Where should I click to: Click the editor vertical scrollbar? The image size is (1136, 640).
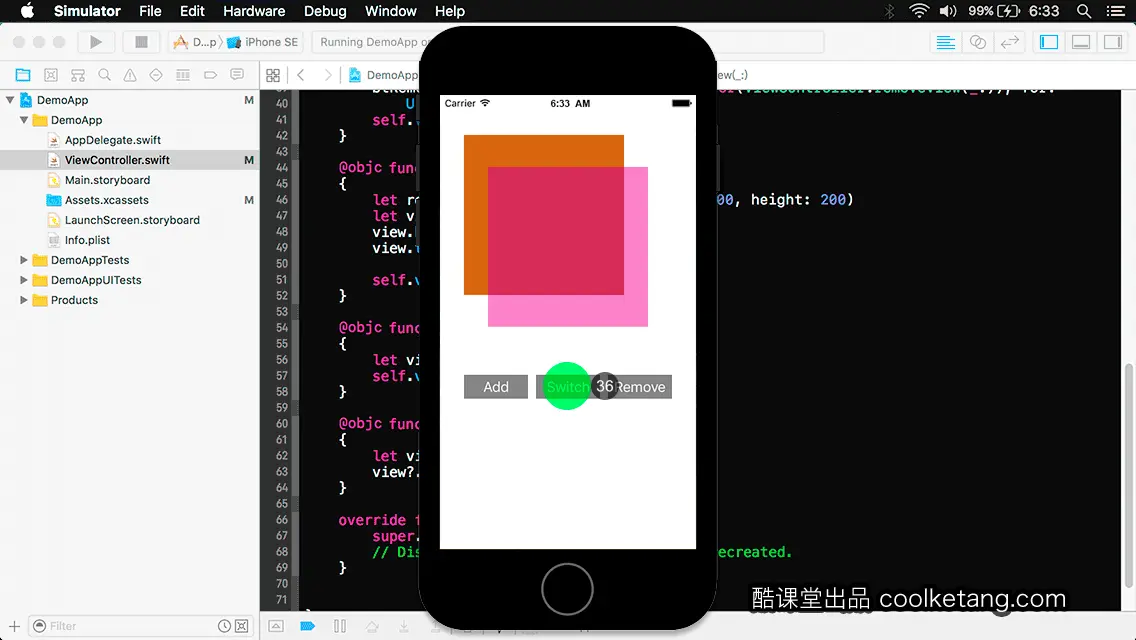coord(1129,475)
